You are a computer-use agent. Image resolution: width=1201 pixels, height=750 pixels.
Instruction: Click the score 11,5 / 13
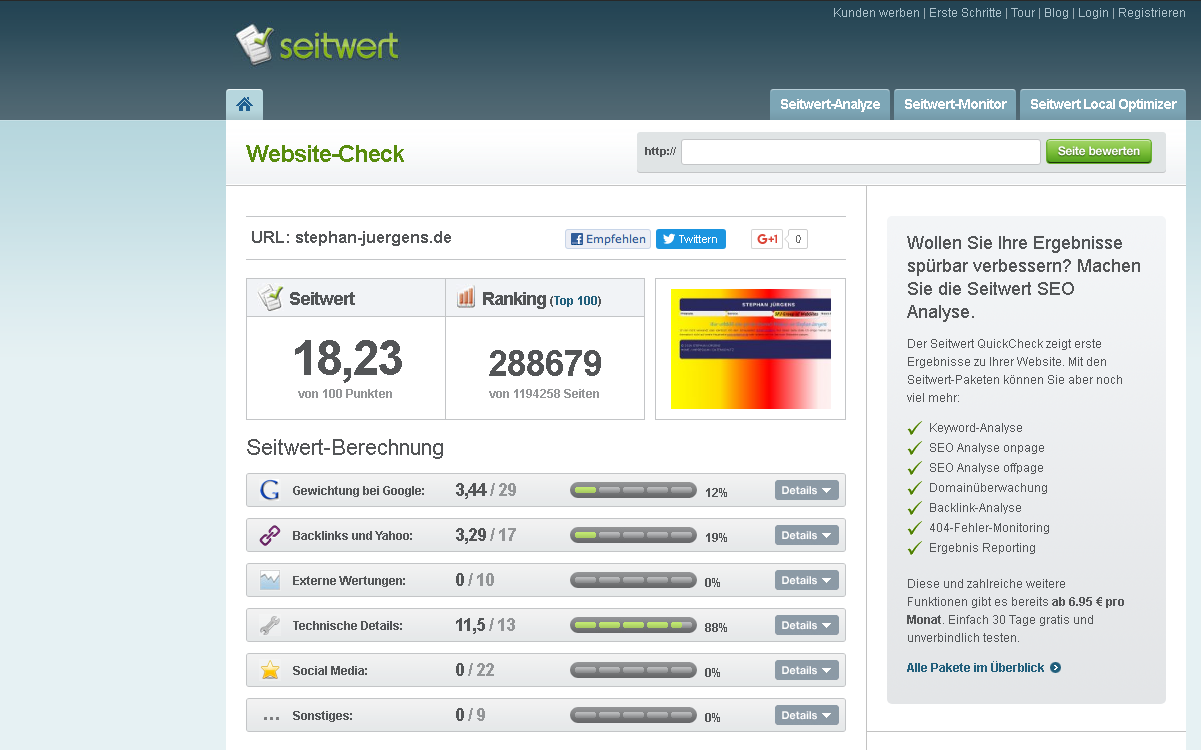pyautogui.click(x=486, y=625)
